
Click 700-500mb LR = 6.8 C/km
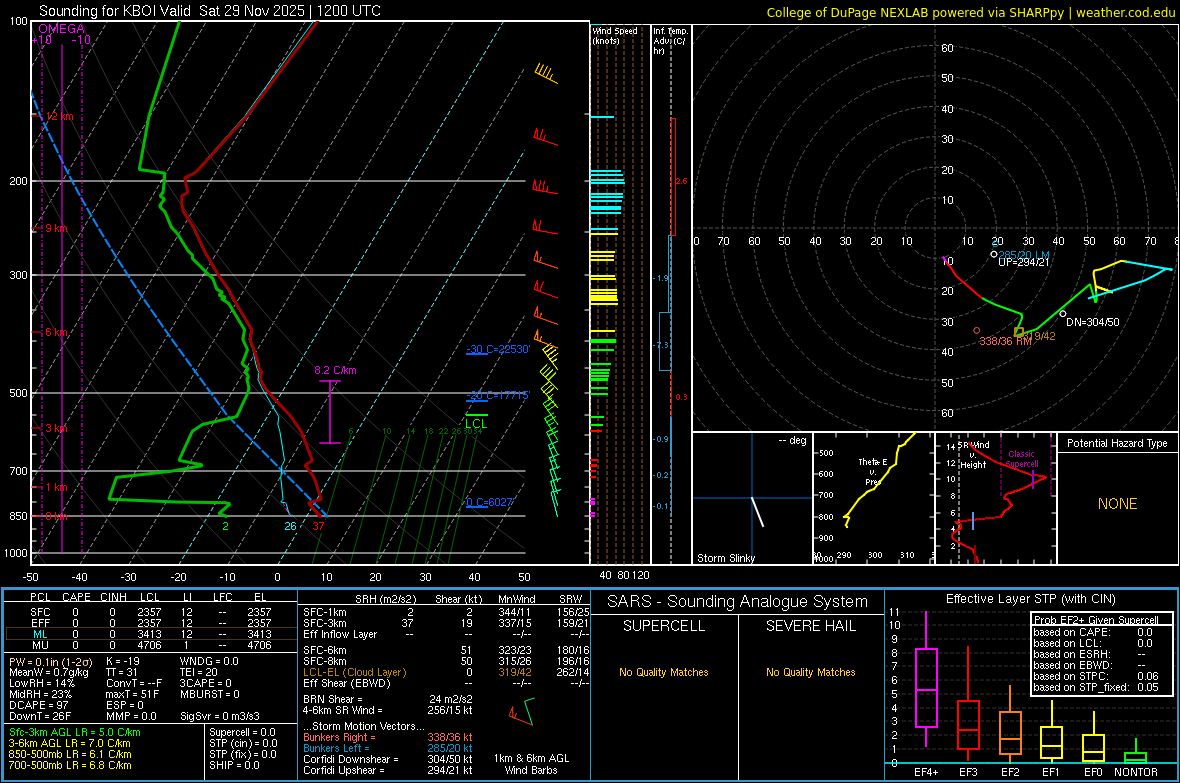[x=70, y=765]
